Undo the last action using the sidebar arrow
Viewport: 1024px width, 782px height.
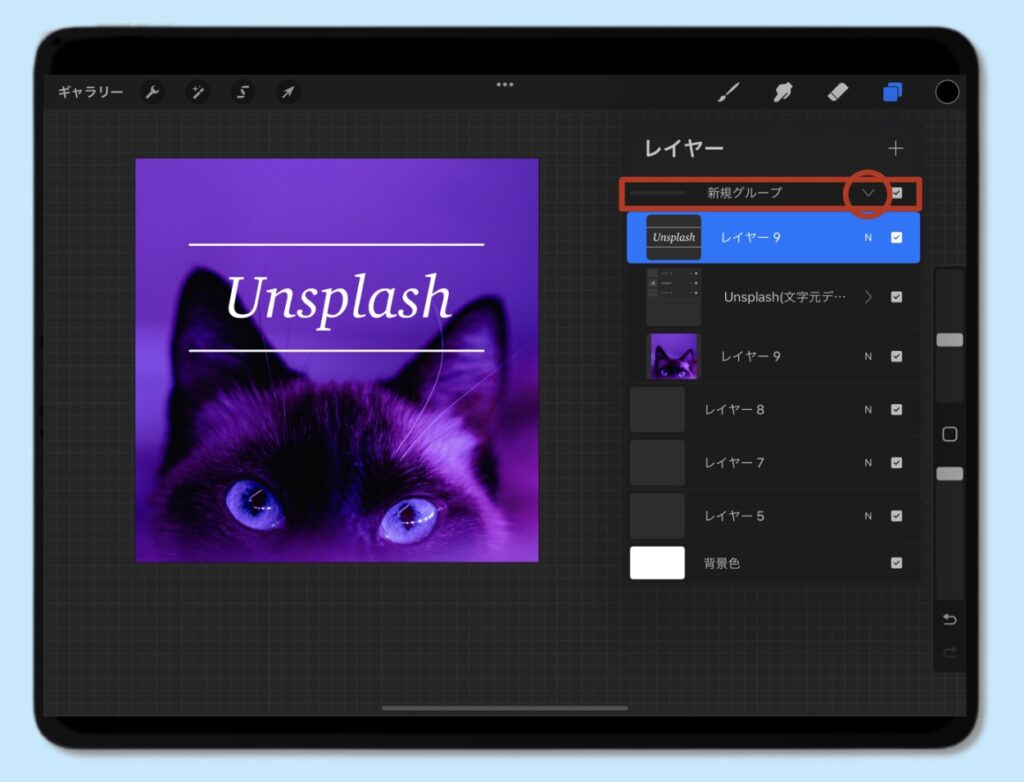pyautogui.click(x=950, y=619)
